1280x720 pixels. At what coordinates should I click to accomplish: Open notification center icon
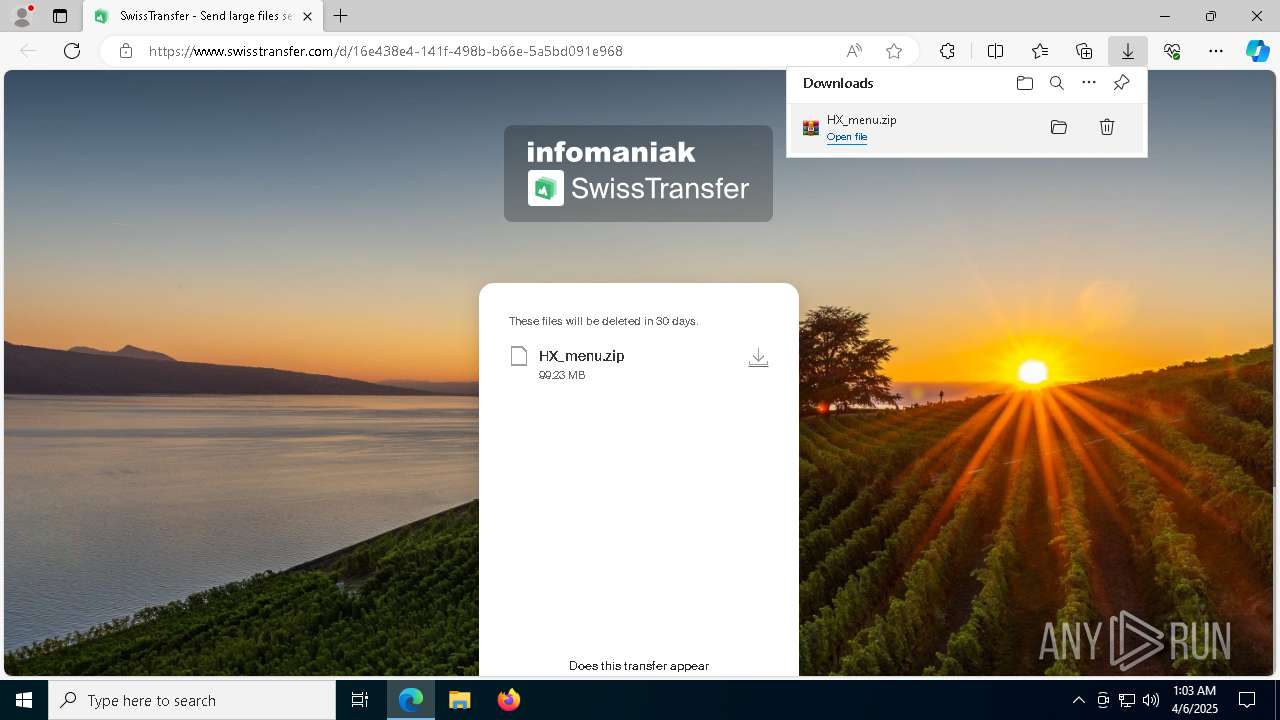1248,700
